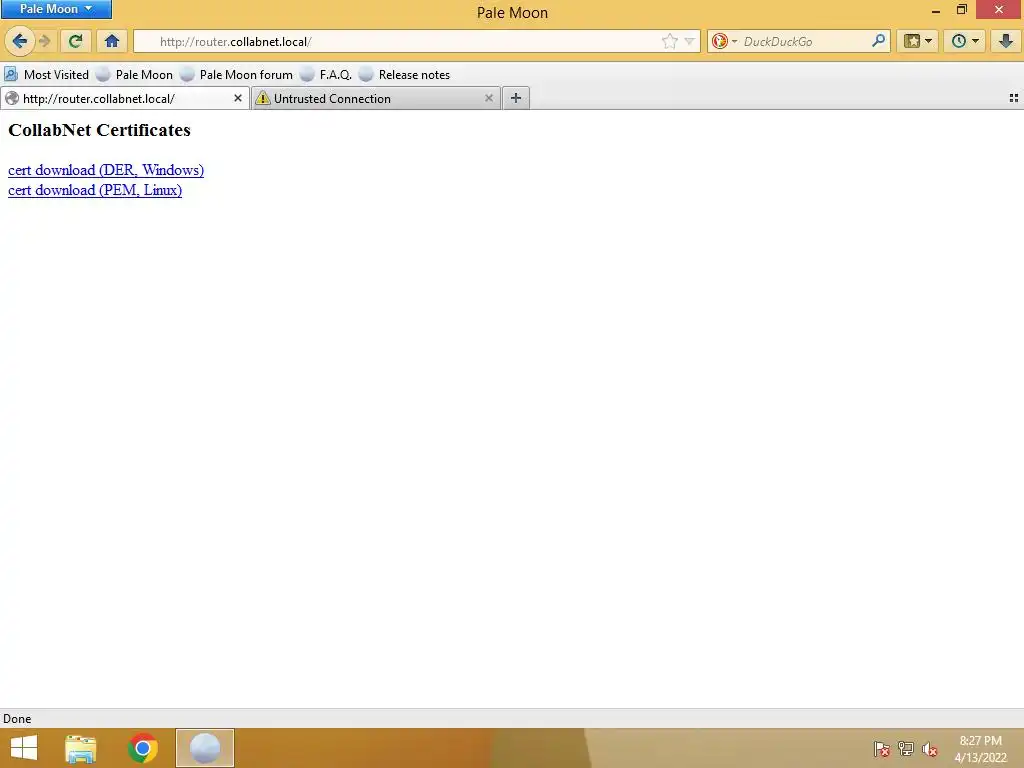1024x768 pixels.
Task: Go forward with the Forward arrow
Action: [44, 41]
